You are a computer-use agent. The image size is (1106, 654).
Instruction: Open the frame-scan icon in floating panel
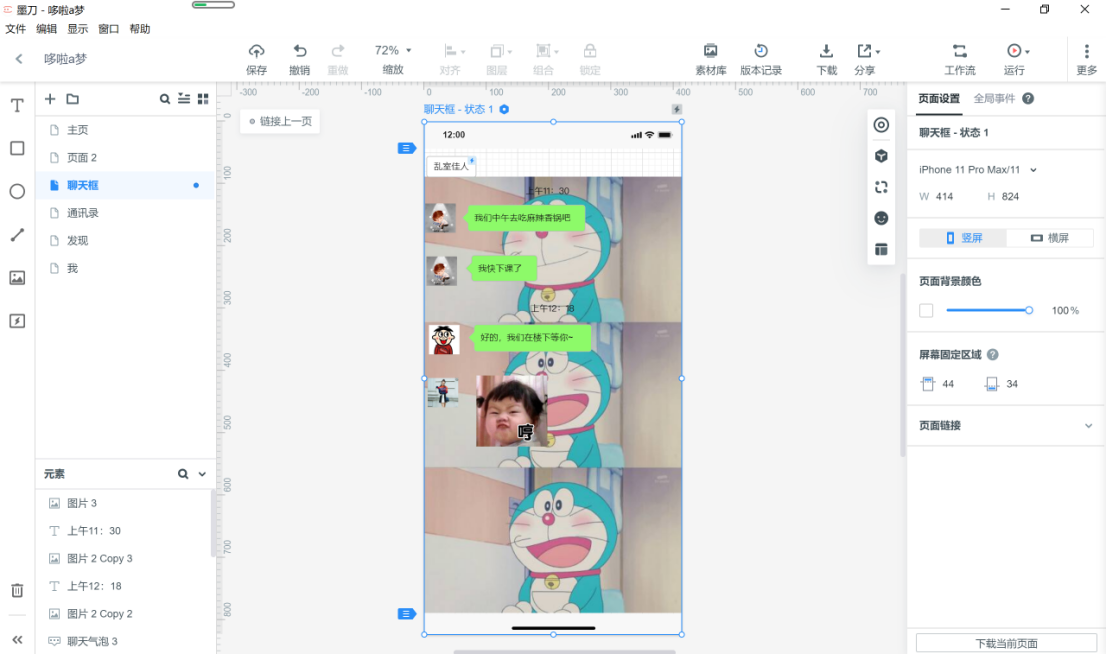[881, 187]
